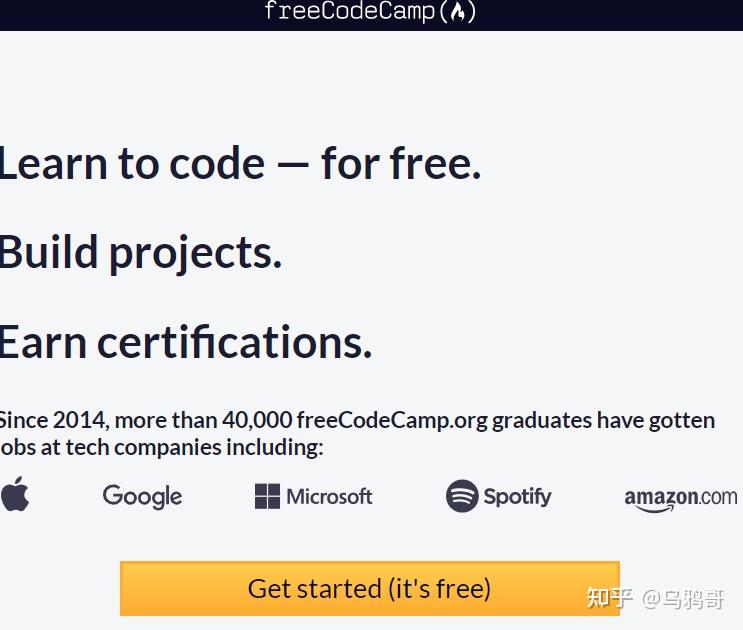Viewport: 743px width, 630px height.
Task: Click the @乌鸦哥 username watermark
Action: tap(683, 599)
